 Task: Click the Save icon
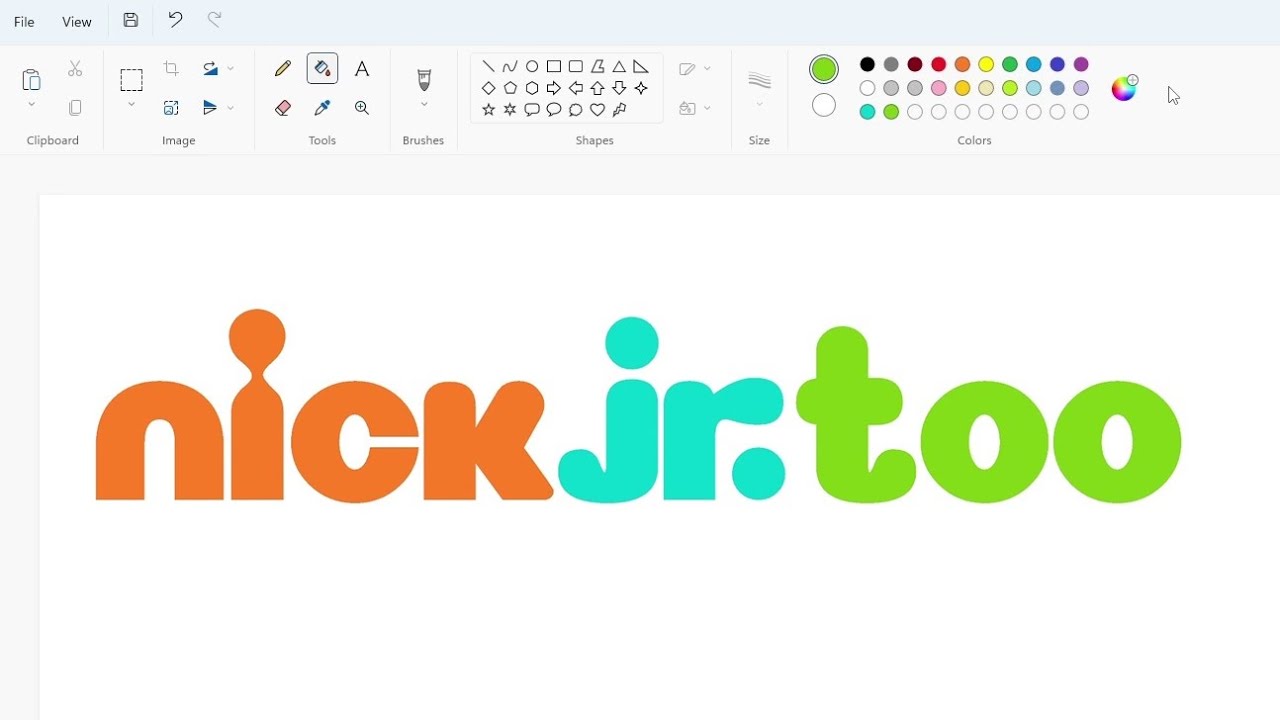(131, 20)
